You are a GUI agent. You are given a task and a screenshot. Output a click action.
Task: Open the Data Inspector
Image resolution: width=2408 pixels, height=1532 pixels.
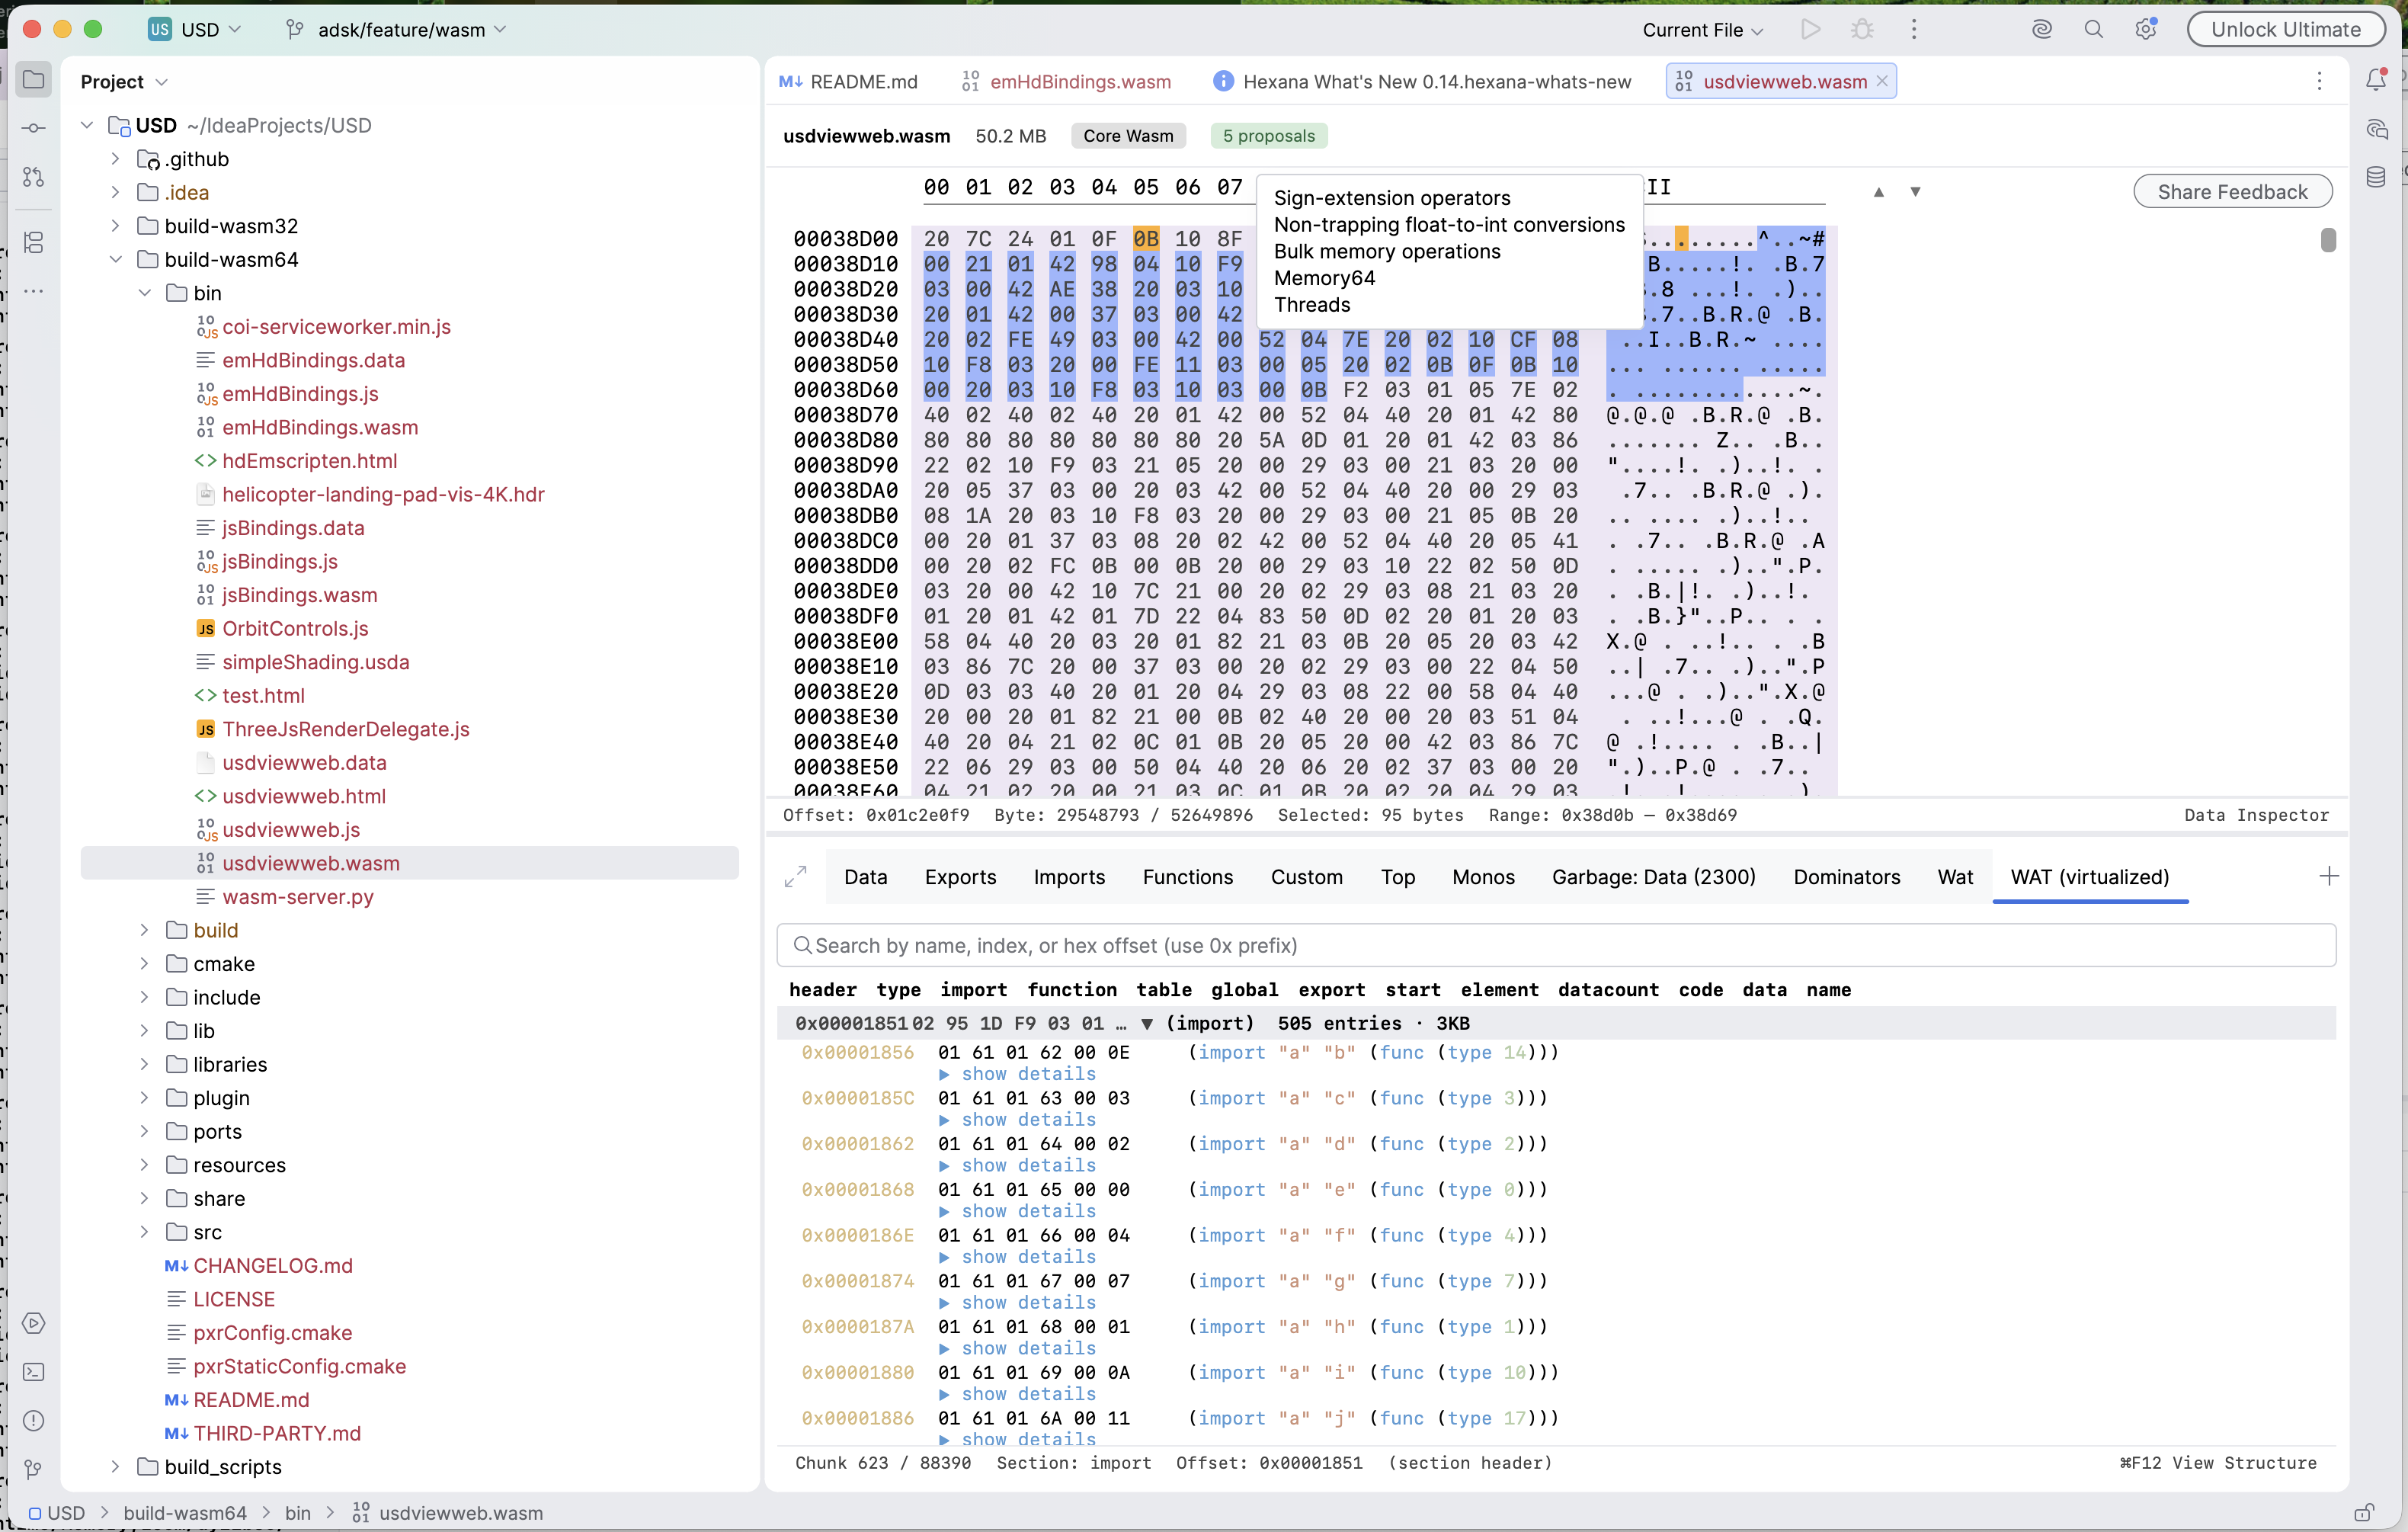[2256, 815]
